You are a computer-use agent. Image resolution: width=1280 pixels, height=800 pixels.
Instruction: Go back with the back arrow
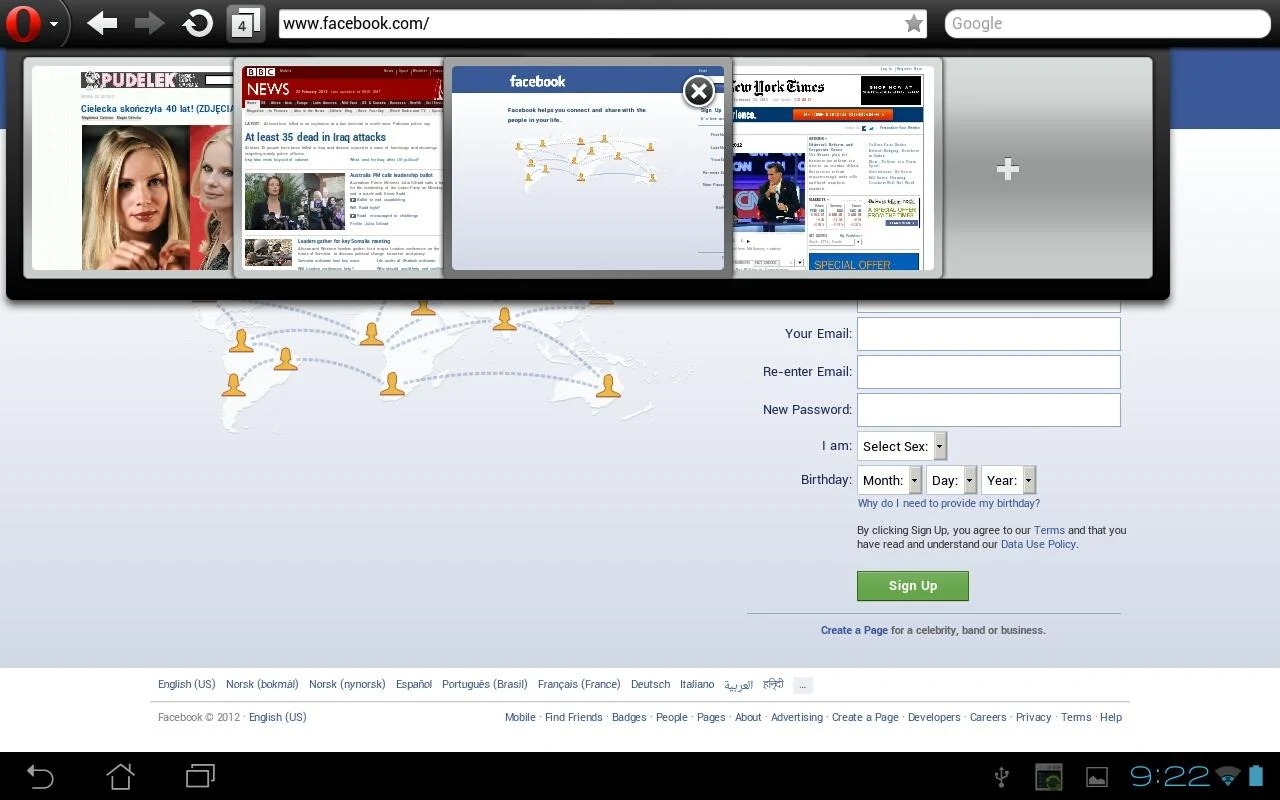click(x=102, y=23)
